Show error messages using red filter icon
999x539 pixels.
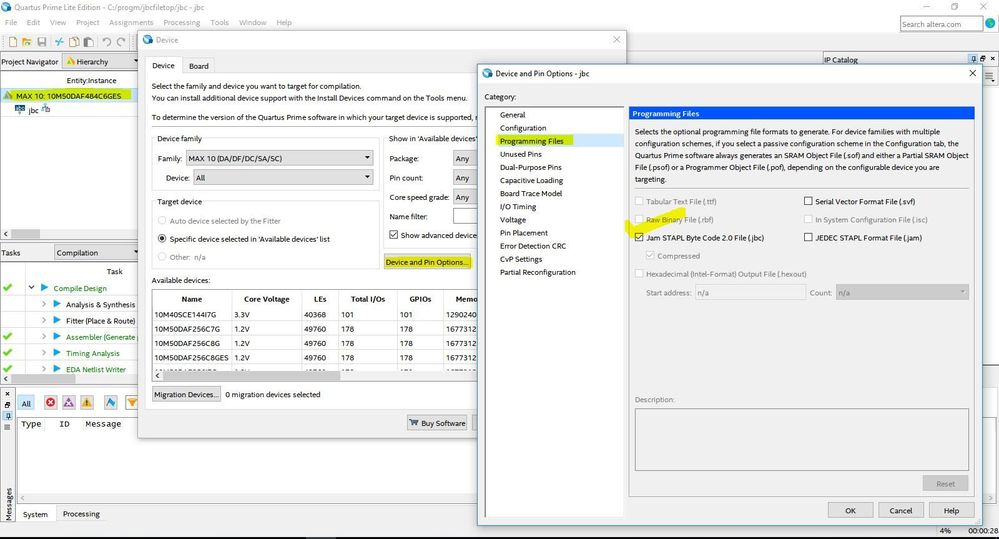50,402
